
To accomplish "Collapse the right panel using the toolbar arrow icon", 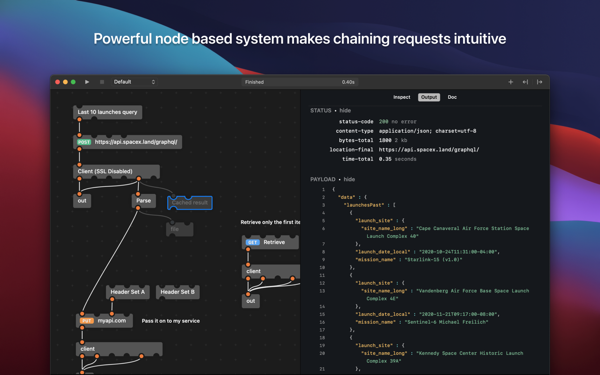I will (540, 82).
